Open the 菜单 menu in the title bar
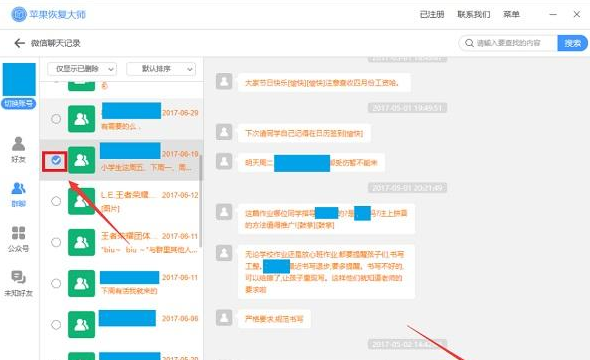 coord(511,14)
